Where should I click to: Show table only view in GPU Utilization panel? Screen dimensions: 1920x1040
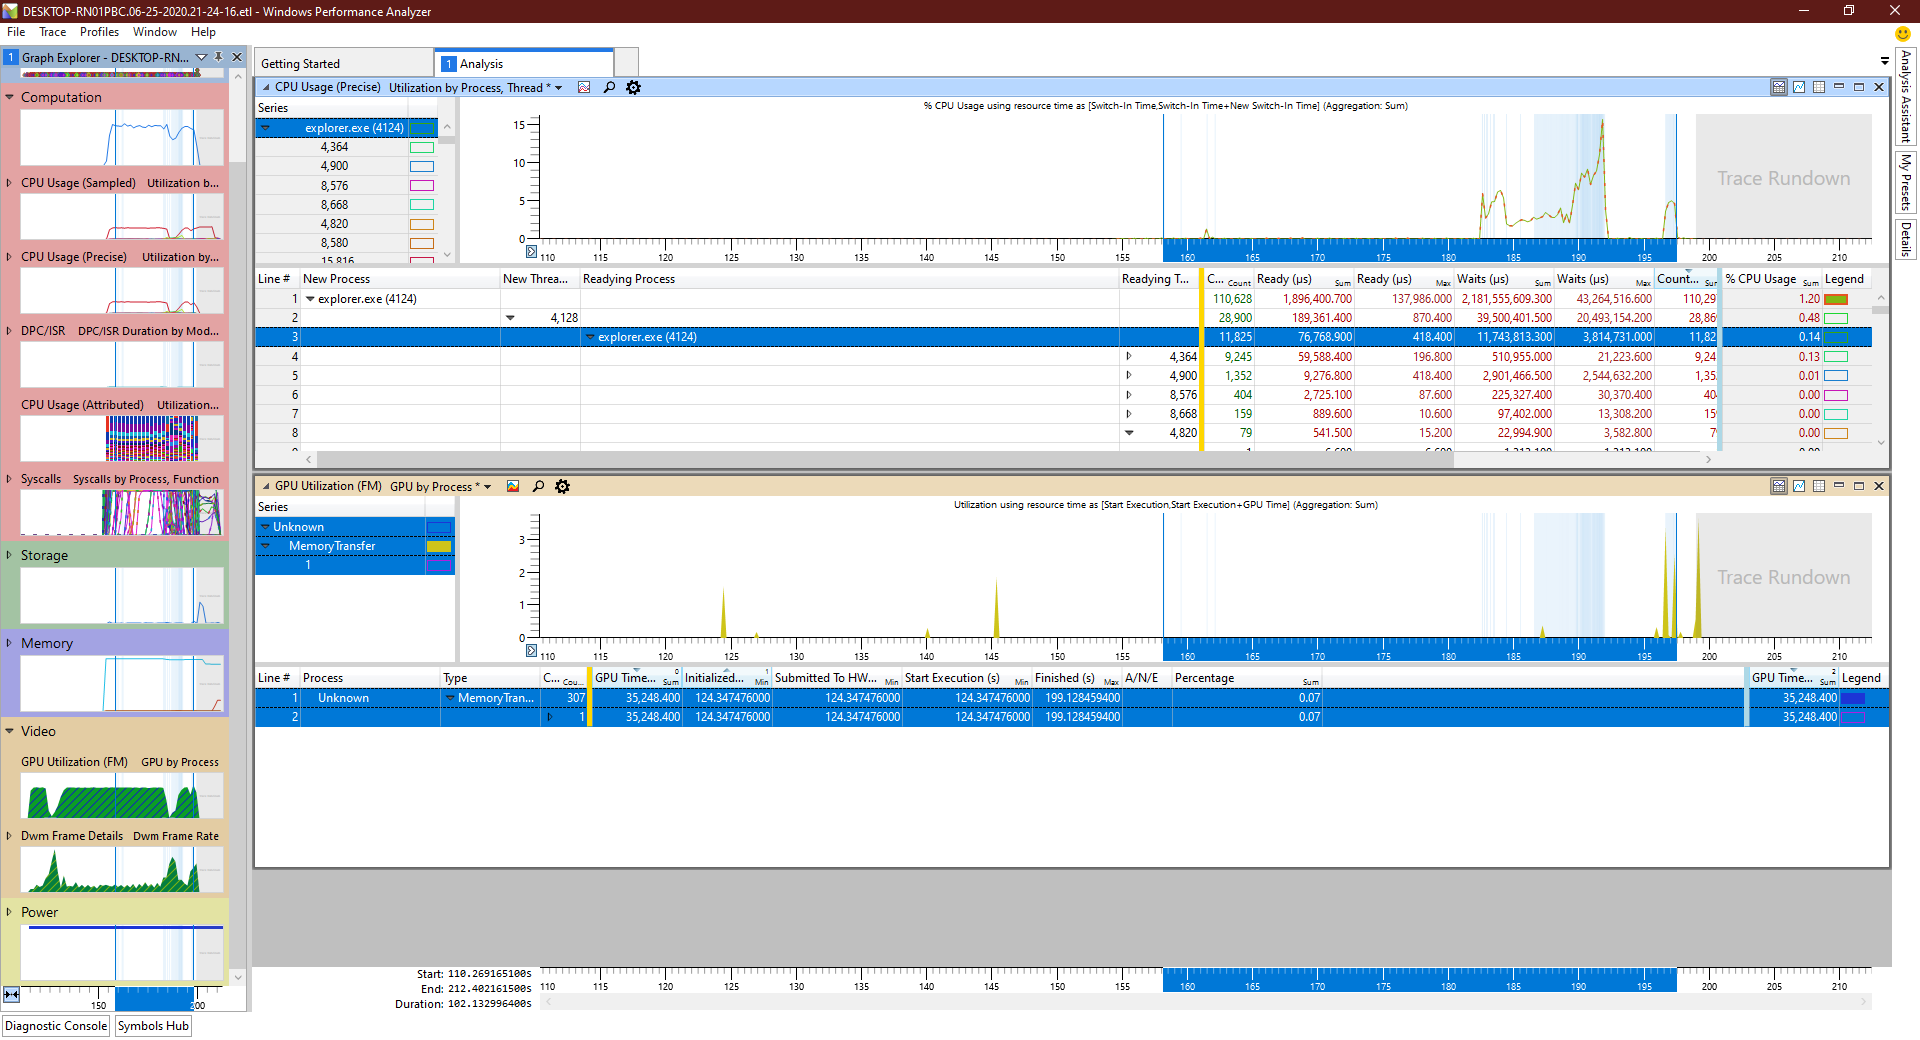pyautogui.click(x=1819, y=486)
